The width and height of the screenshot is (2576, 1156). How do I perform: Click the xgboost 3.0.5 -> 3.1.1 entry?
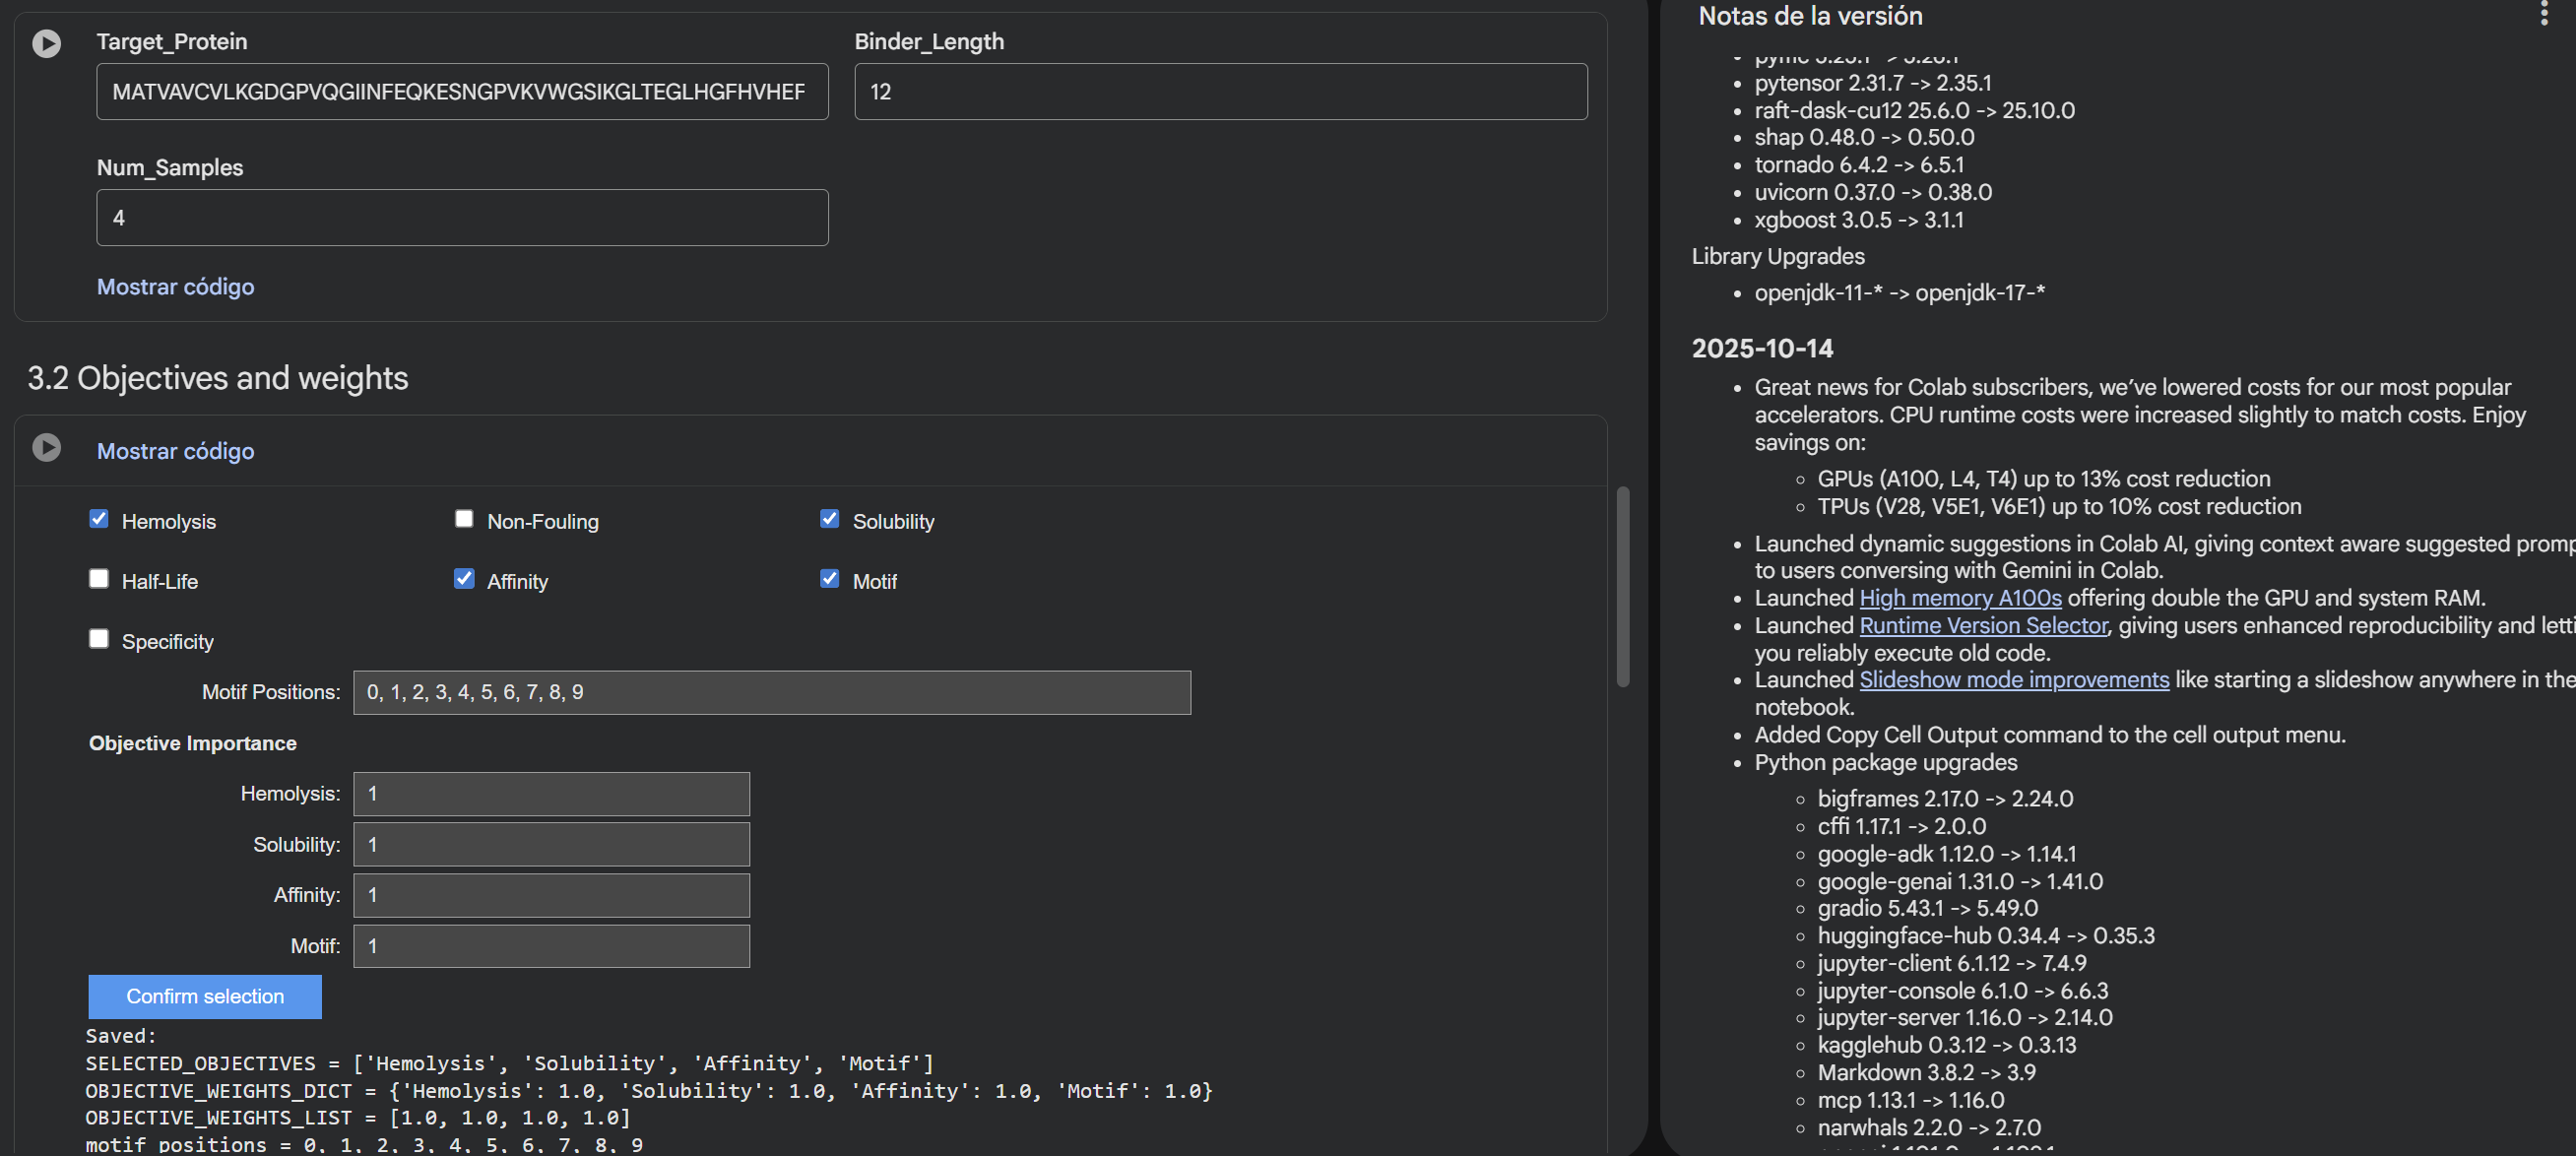(1859, 220)
